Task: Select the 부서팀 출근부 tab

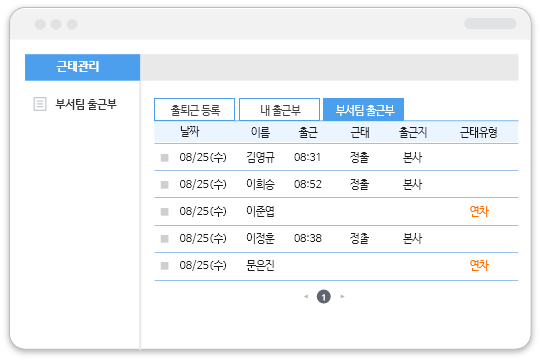Action: pyautogui.click(x=364, y=110)
